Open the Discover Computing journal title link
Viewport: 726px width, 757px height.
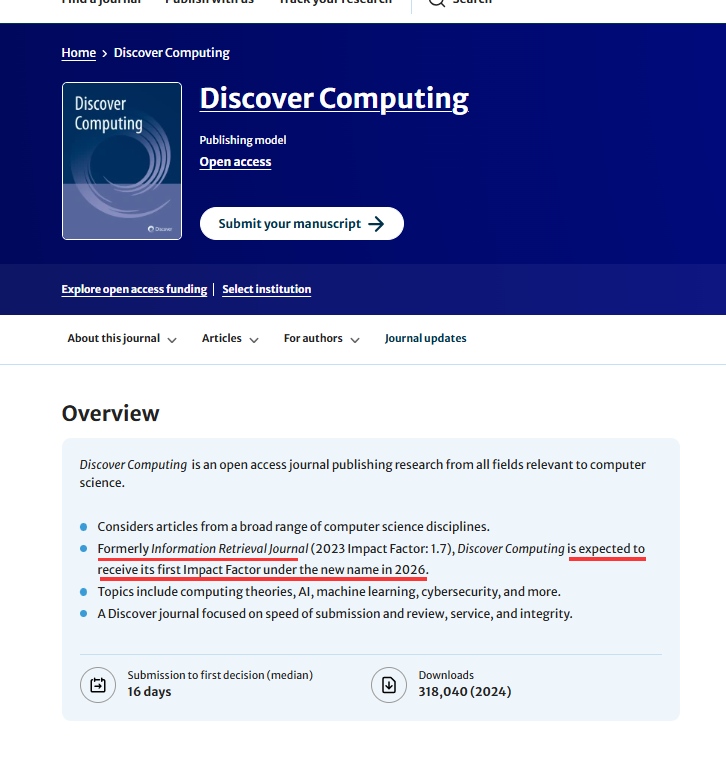[334, 98]
